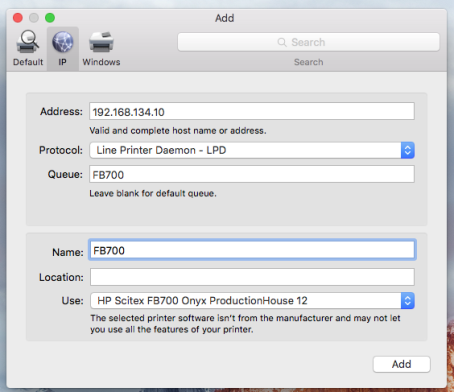Close the Add window with red button
This screenshot has height=392, width=454.
(18, 18)
